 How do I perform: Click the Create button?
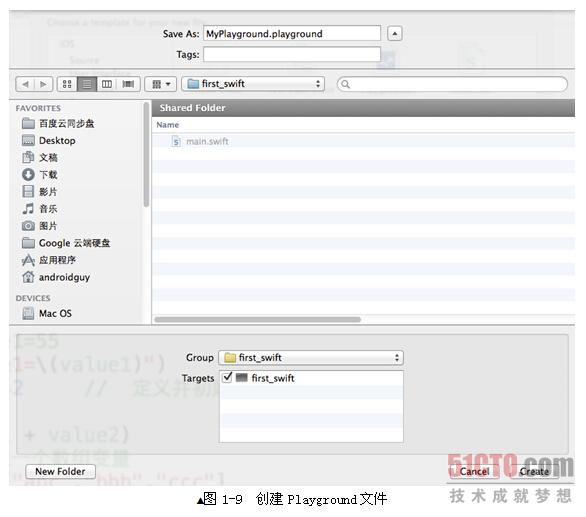pos(534,471)
